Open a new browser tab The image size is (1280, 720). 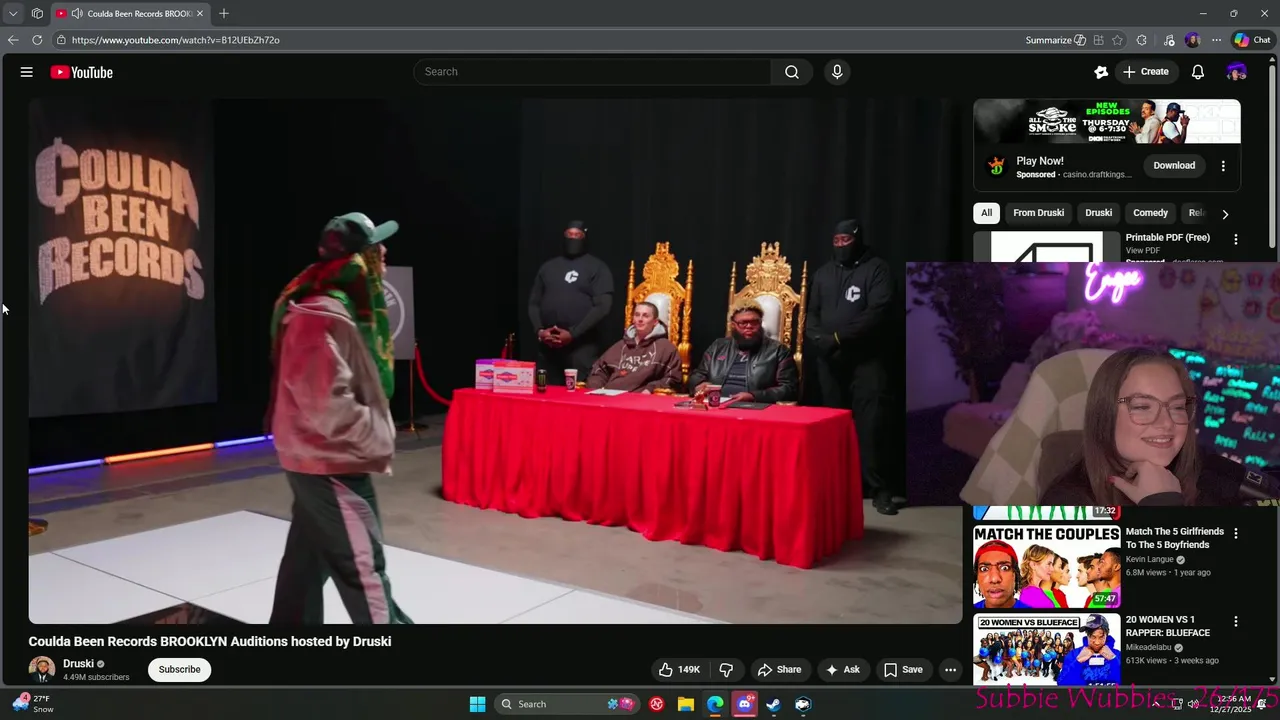coord(224,13)
